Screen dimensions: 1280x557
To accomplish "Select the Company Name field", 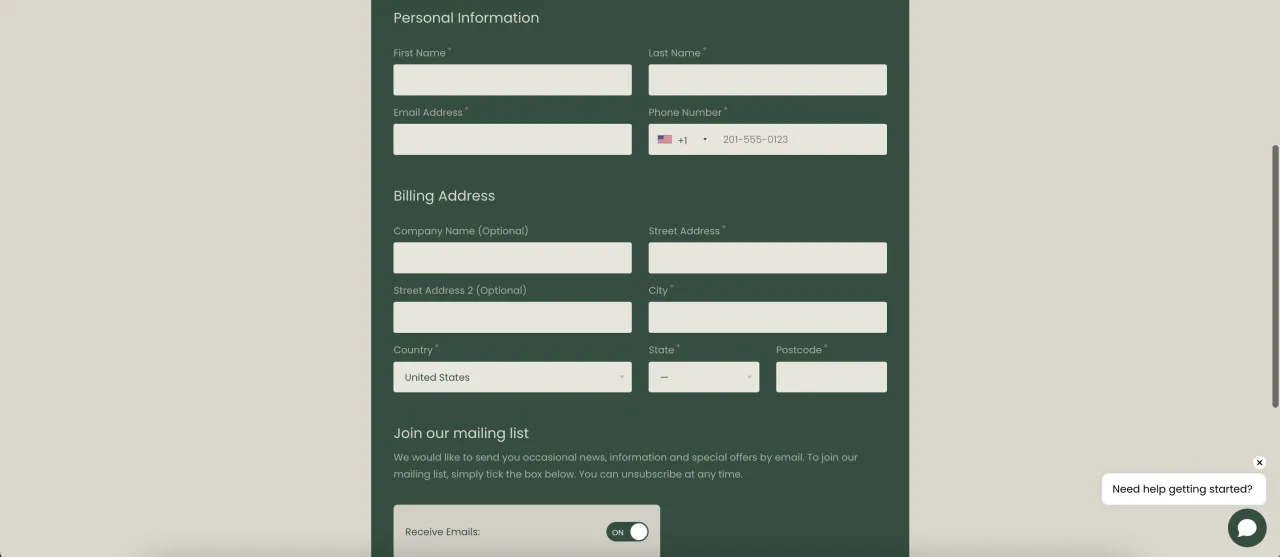I will point(512,258).
